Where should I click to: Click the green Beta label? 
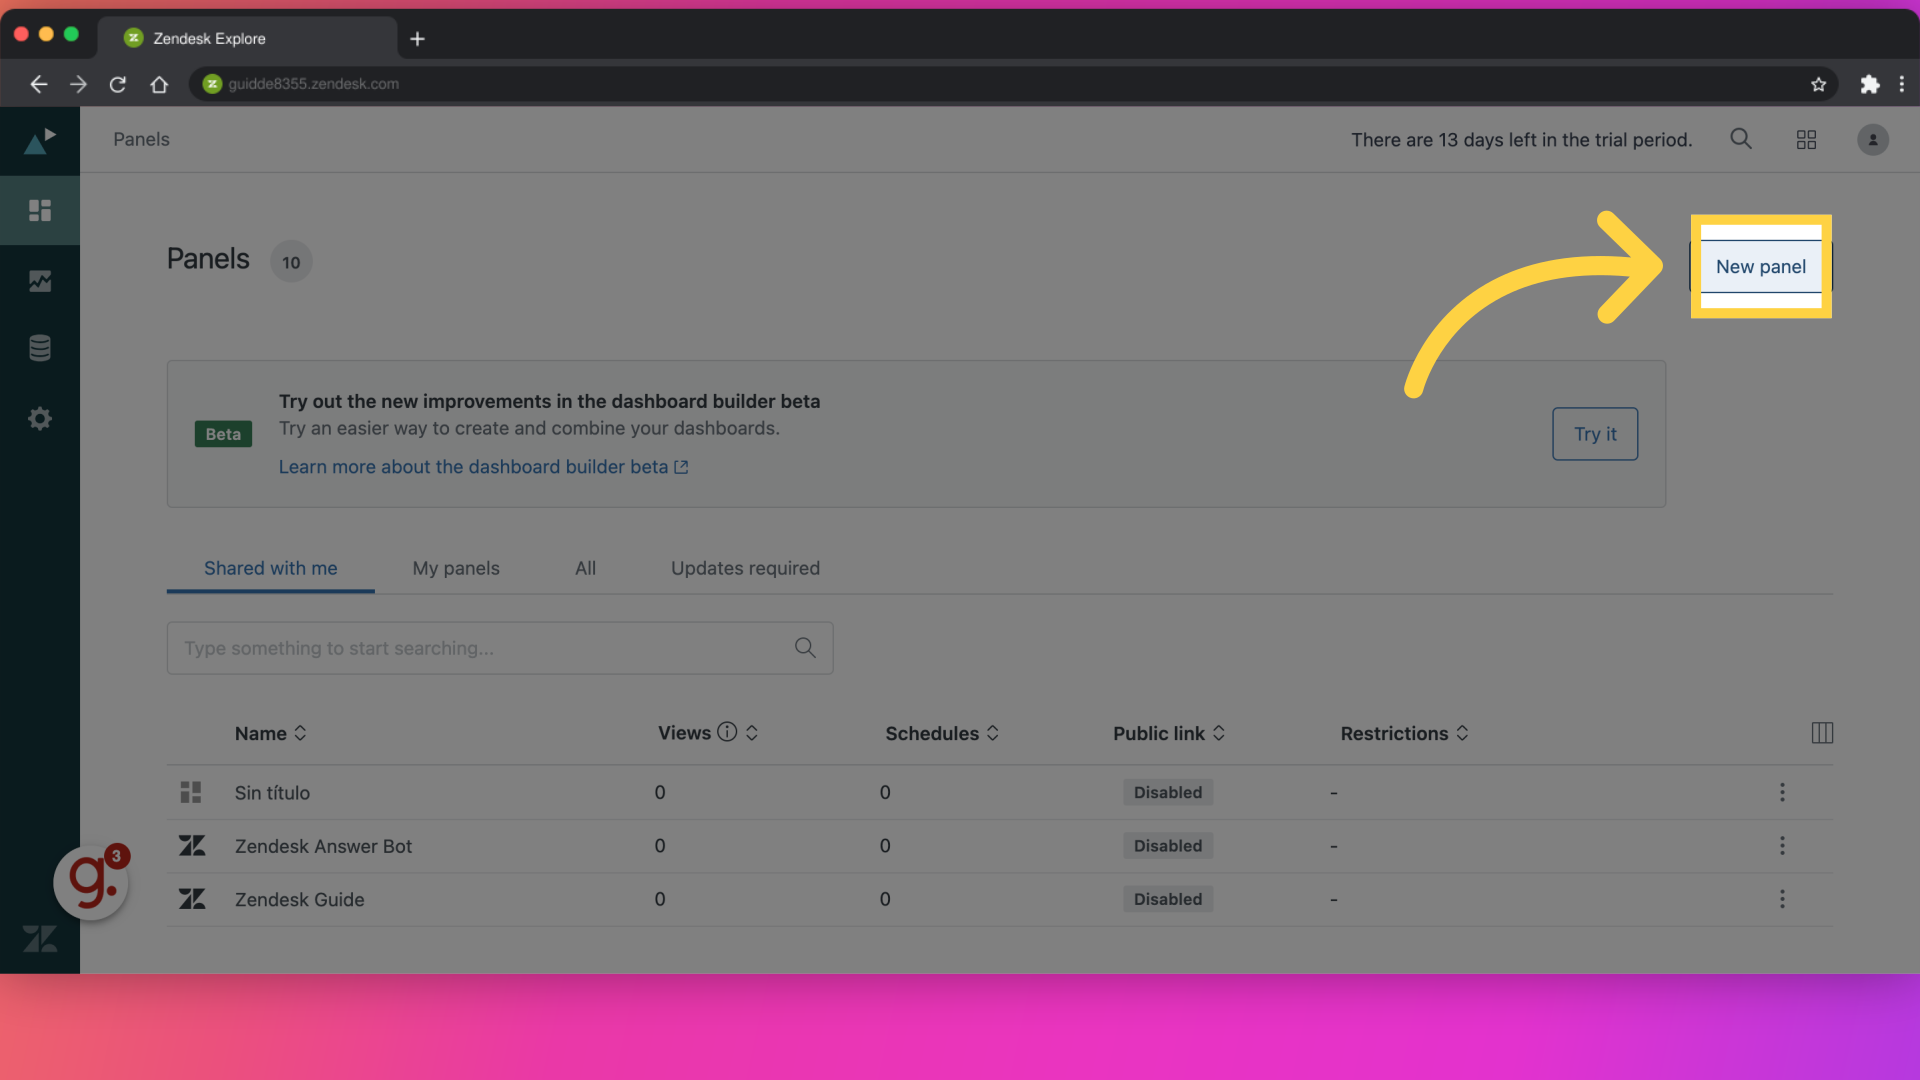point(223,434)
